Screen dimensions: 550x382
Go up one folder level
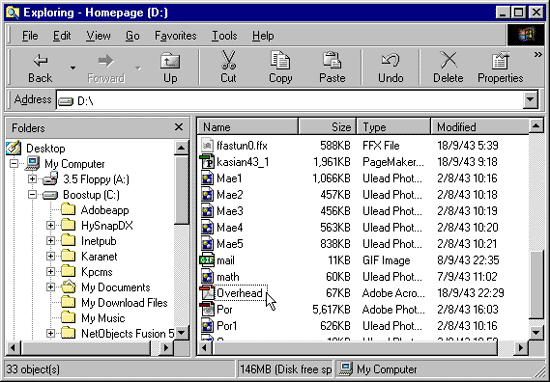point(170,68)
